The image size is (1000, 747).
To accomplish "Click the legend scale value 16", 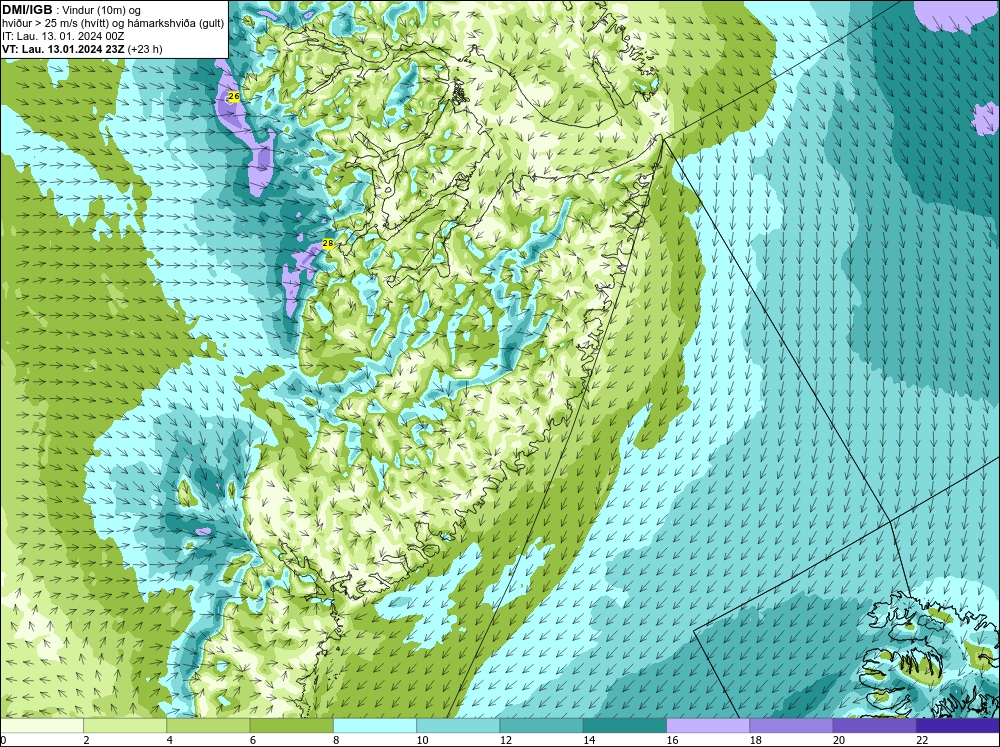I will coord(673,740).
